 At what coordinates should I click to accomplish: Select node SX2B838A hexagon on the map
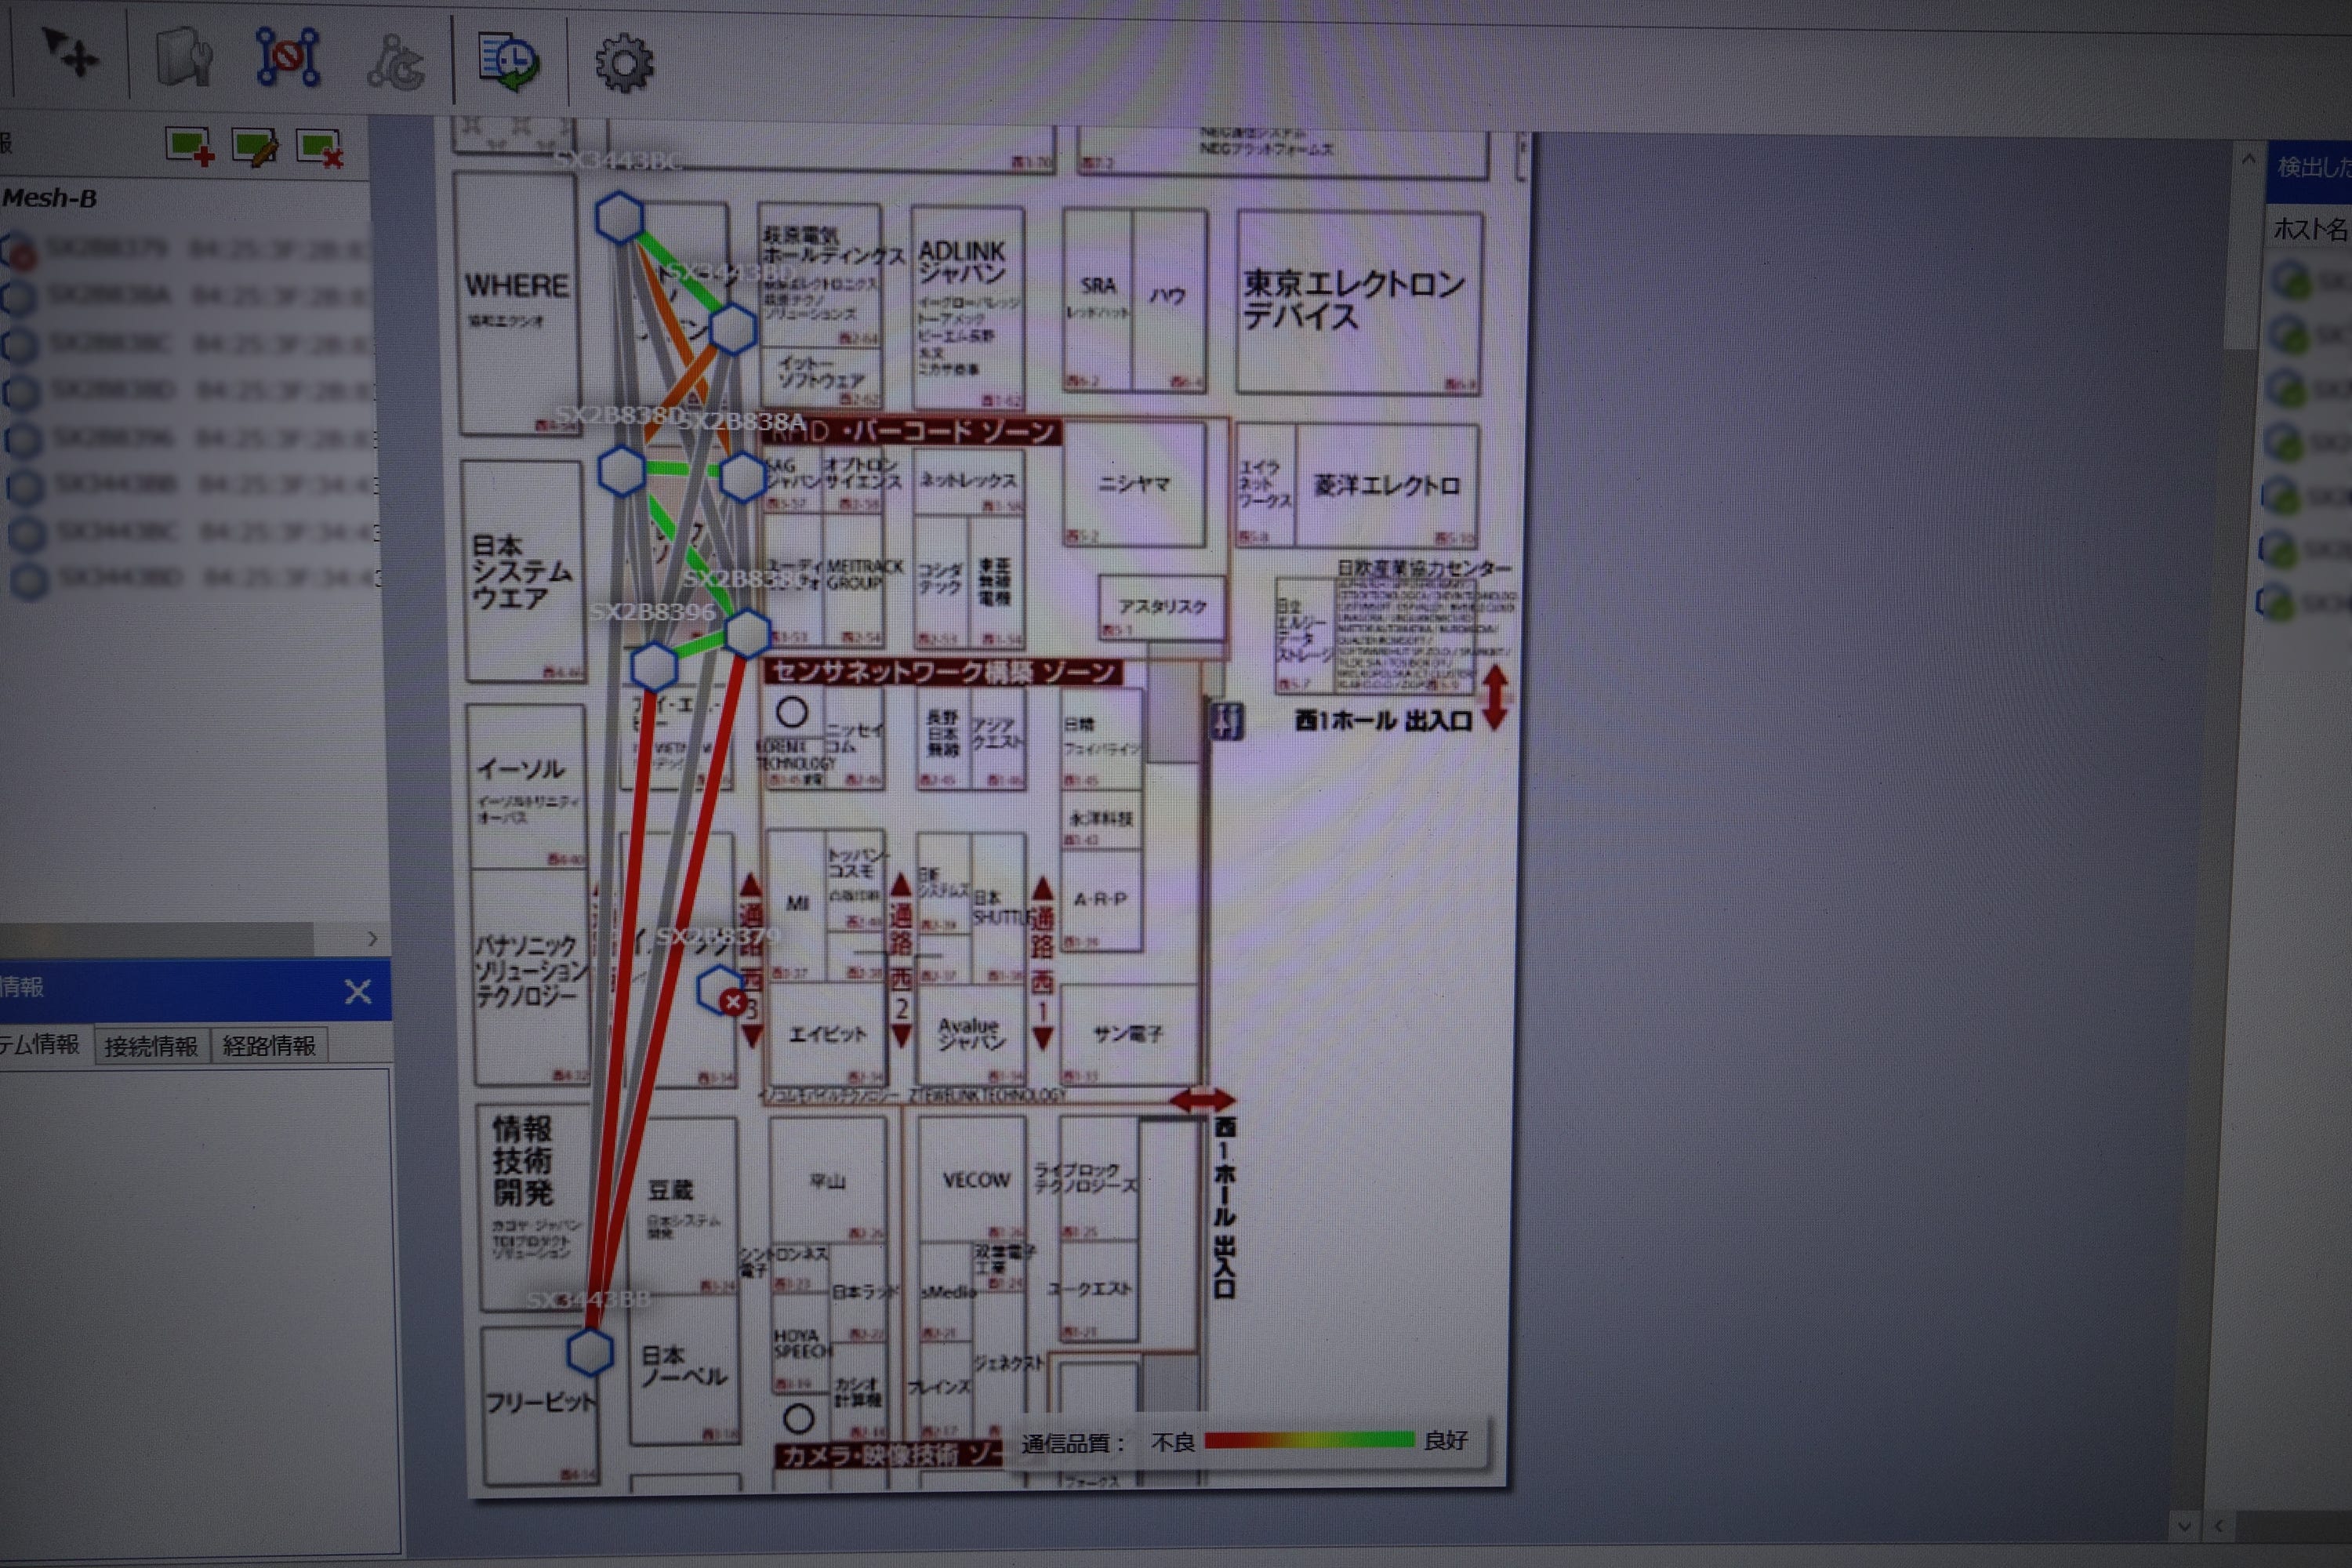743,477
